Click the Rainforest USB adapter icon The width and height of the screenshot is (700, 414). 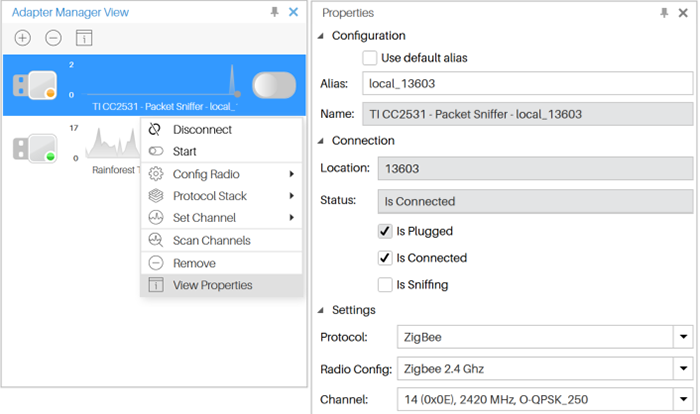35,148
